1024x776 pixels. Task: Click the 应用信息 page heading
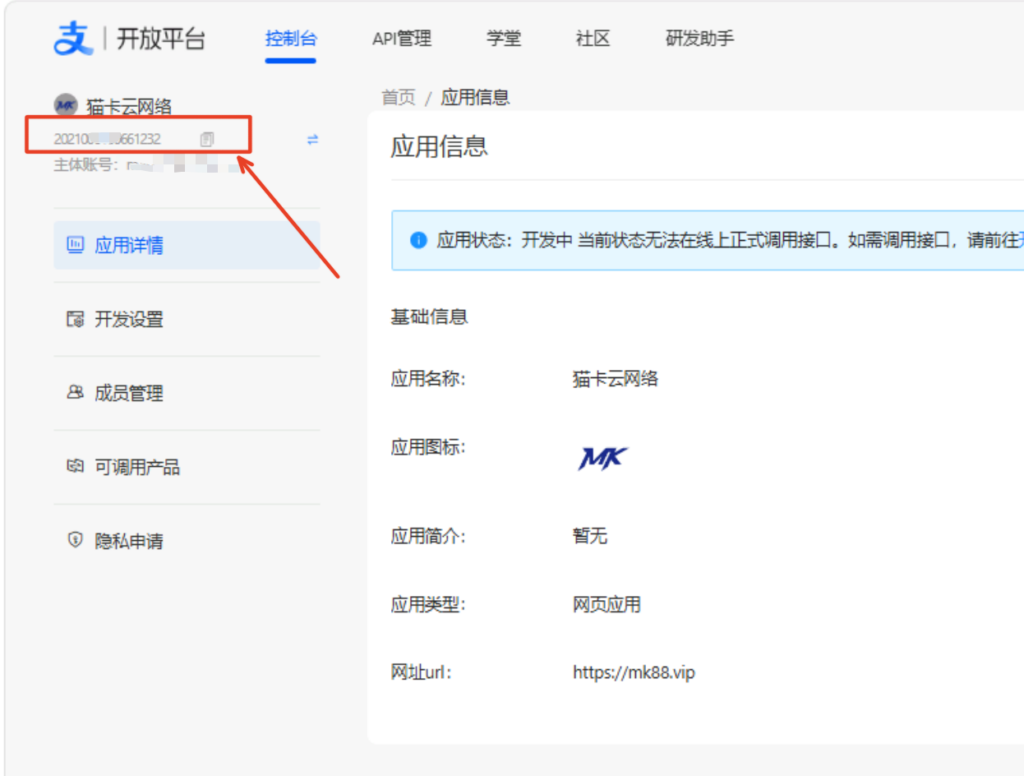coord(439,146)
